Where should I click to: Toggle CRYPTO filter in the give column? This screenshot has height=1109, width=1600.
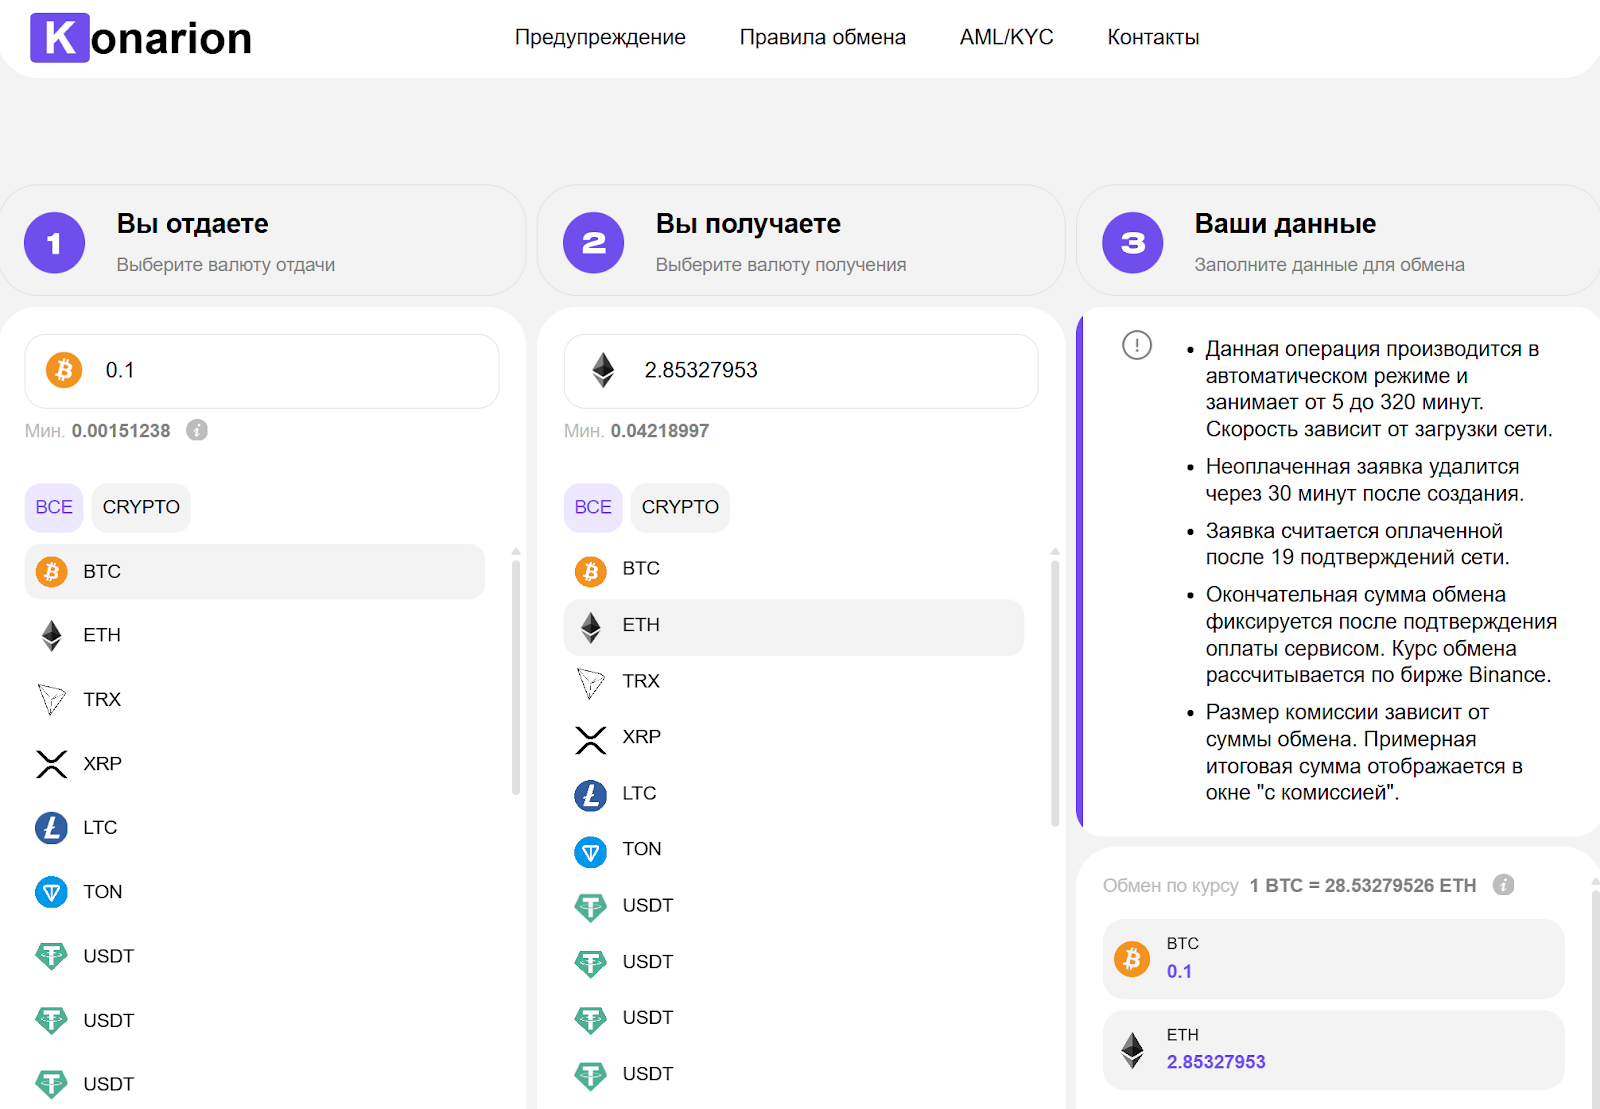[141, 507]
